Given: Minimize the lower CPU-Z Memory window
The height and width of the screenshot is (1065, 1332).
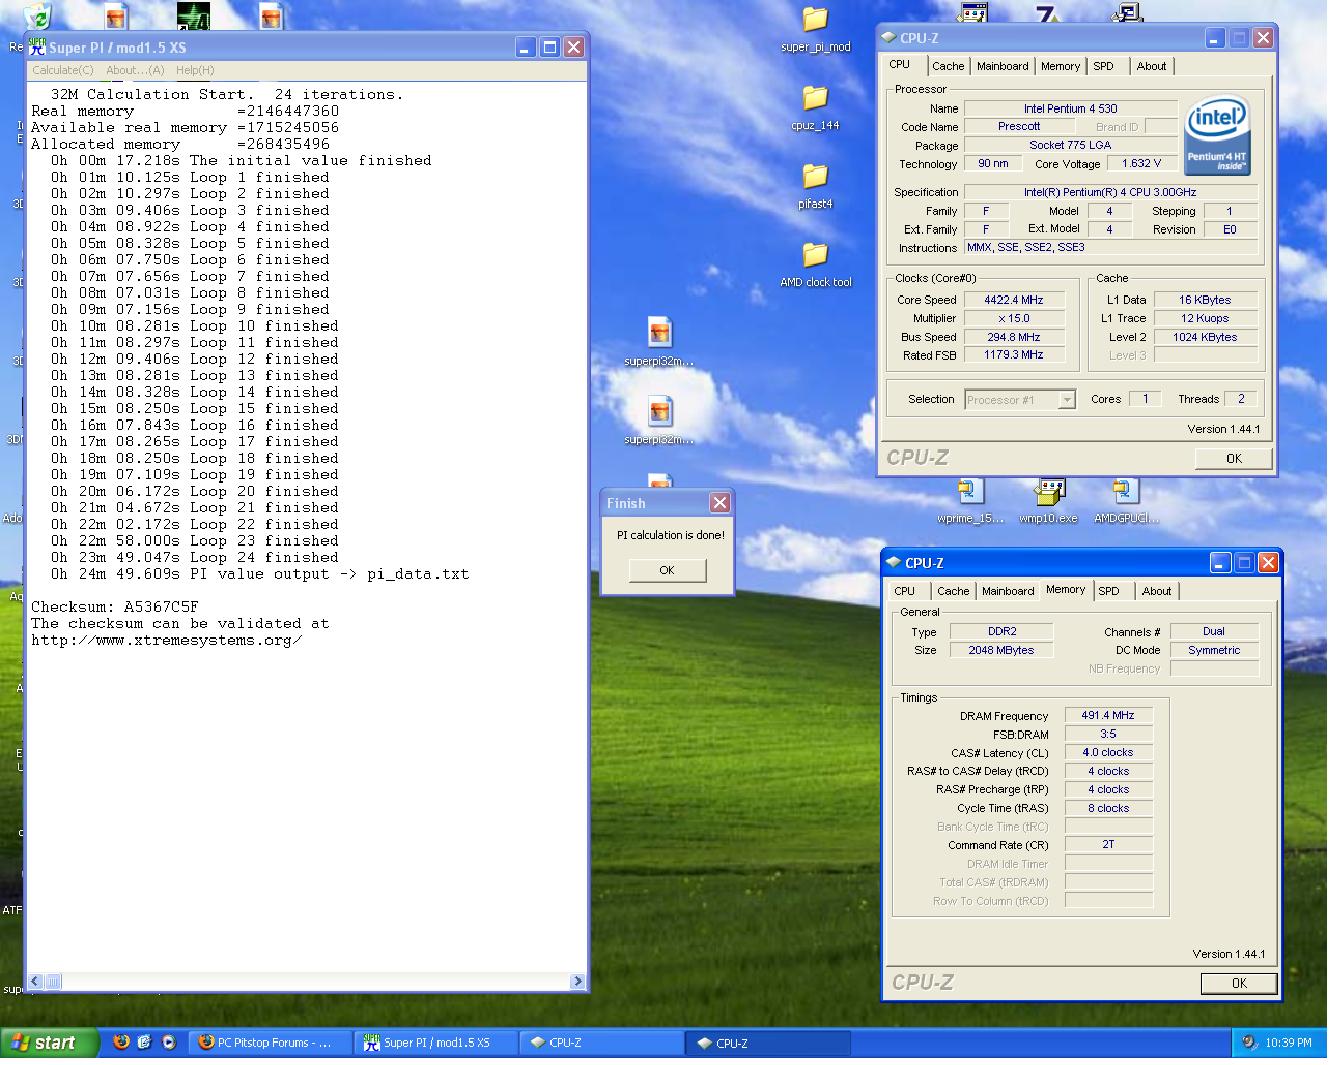Looking at the screenshot, I should click(1220, 563).
